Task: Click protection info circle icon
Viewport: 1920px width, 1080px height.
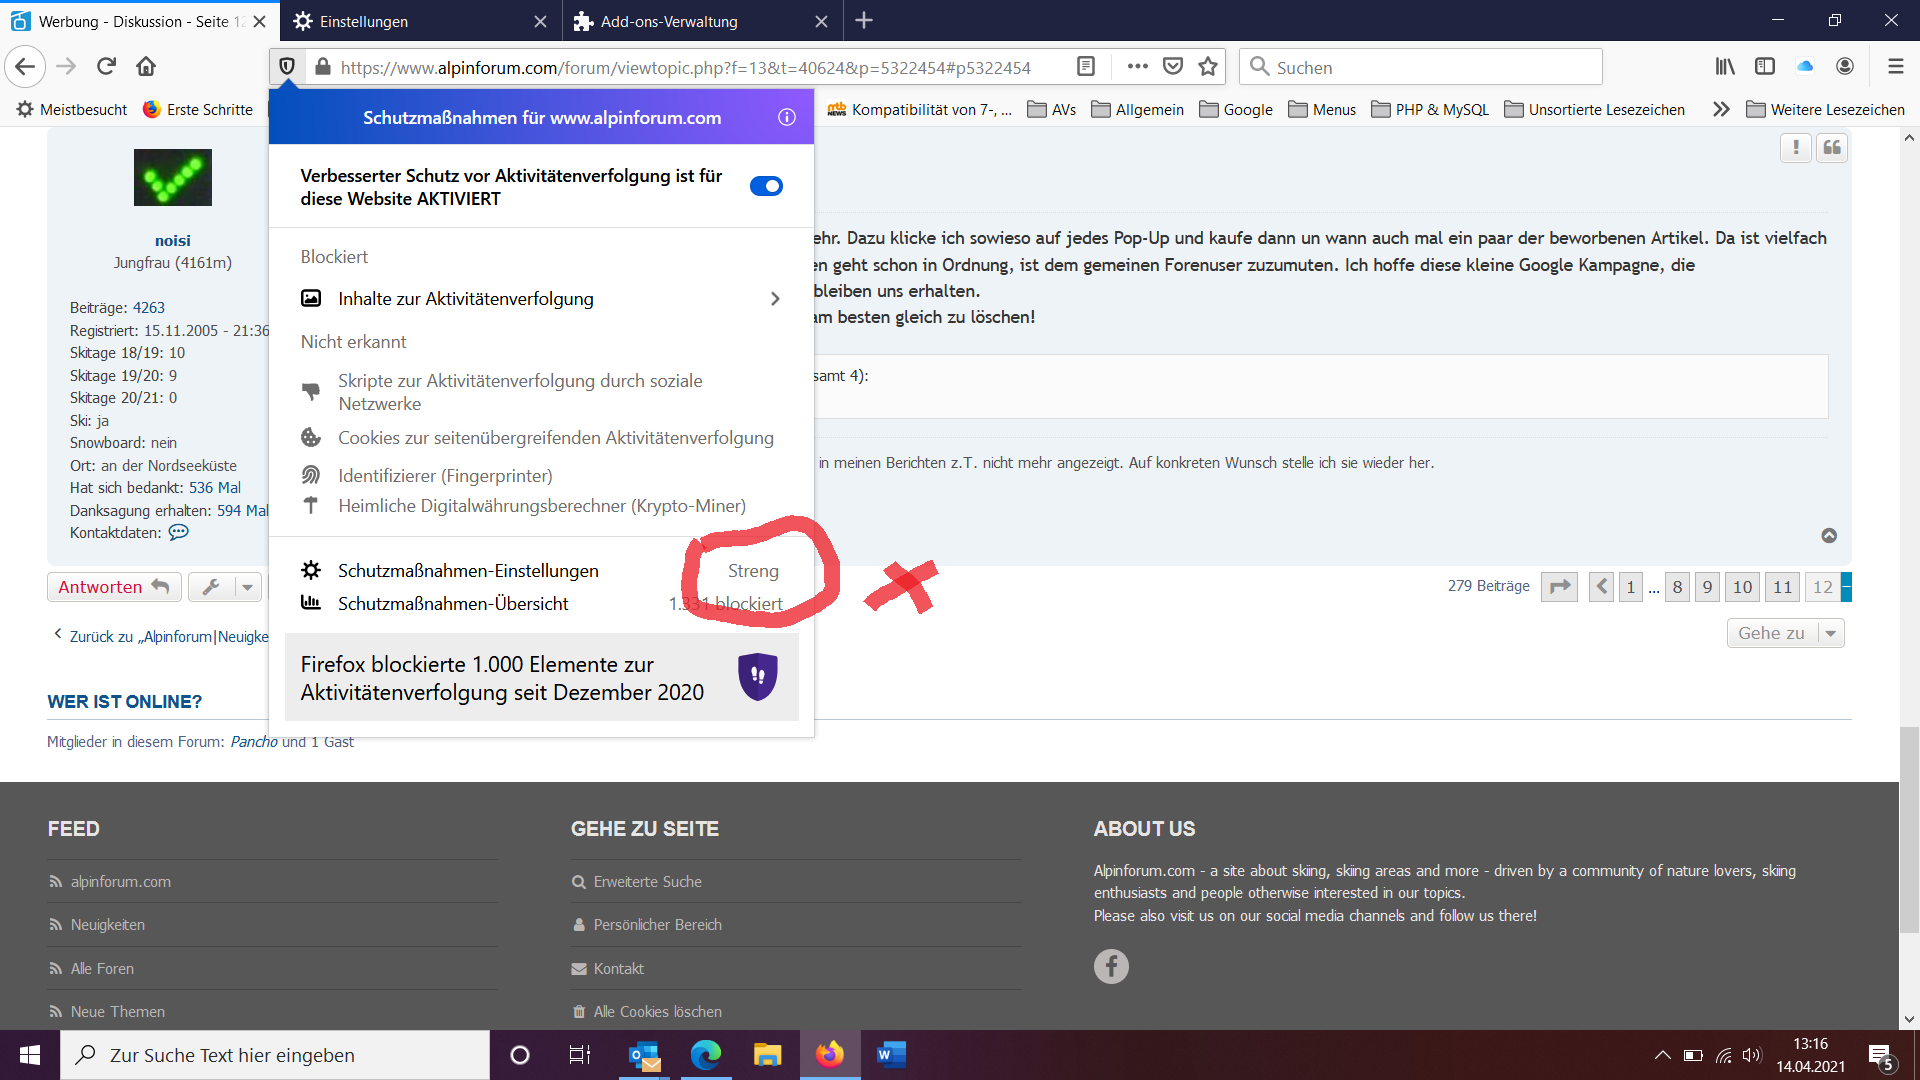Action: (787, 118)
